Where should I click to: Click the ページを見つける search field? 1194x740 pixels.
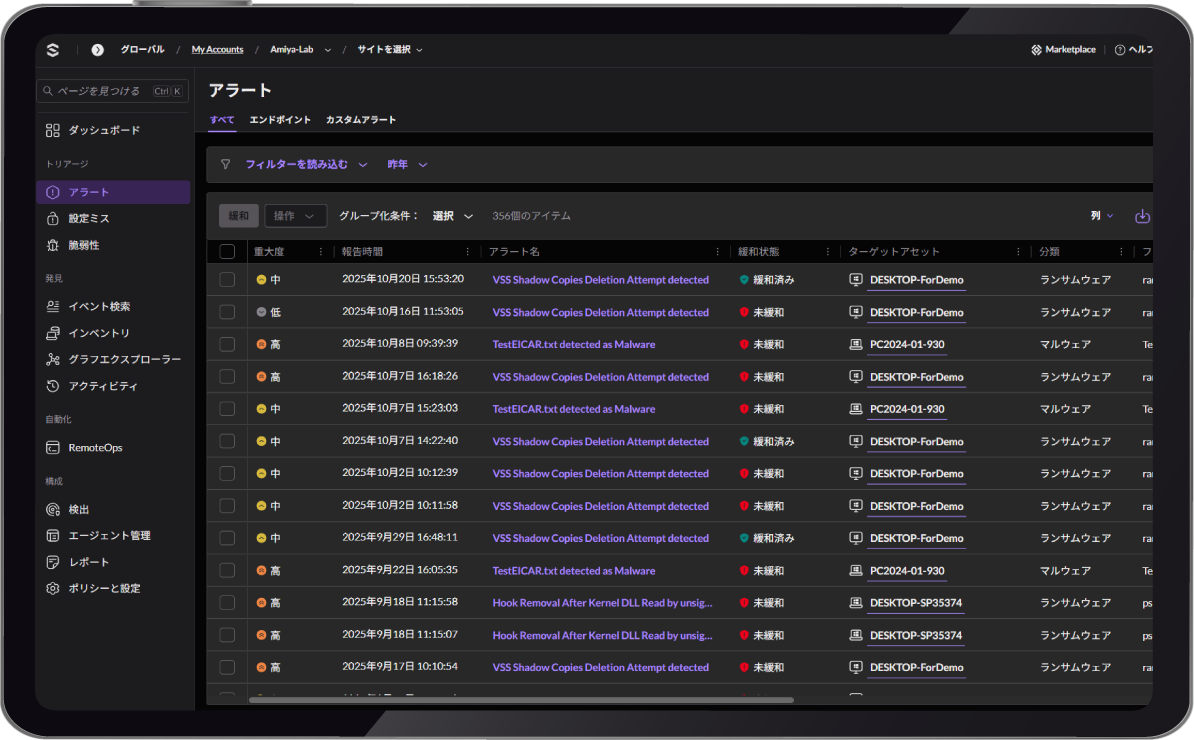[x=102, y=91]
